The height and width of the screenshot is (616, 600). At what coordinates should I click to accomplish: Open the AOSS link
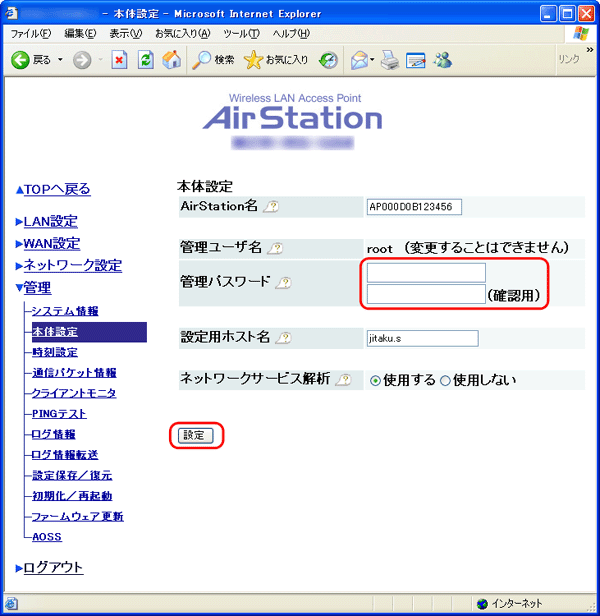click(x=47, y=537)
